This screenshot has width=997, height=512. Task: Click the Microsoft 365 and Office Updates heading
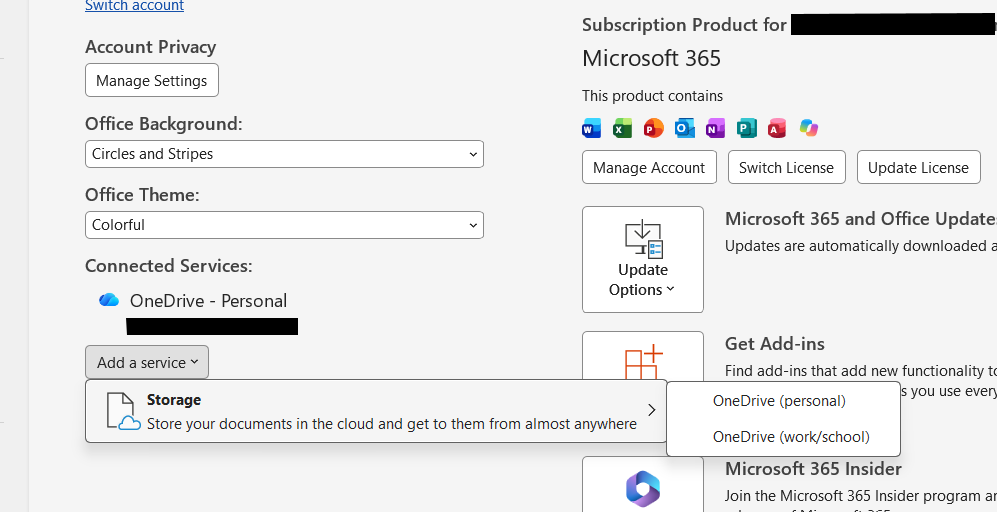point(861,219)
